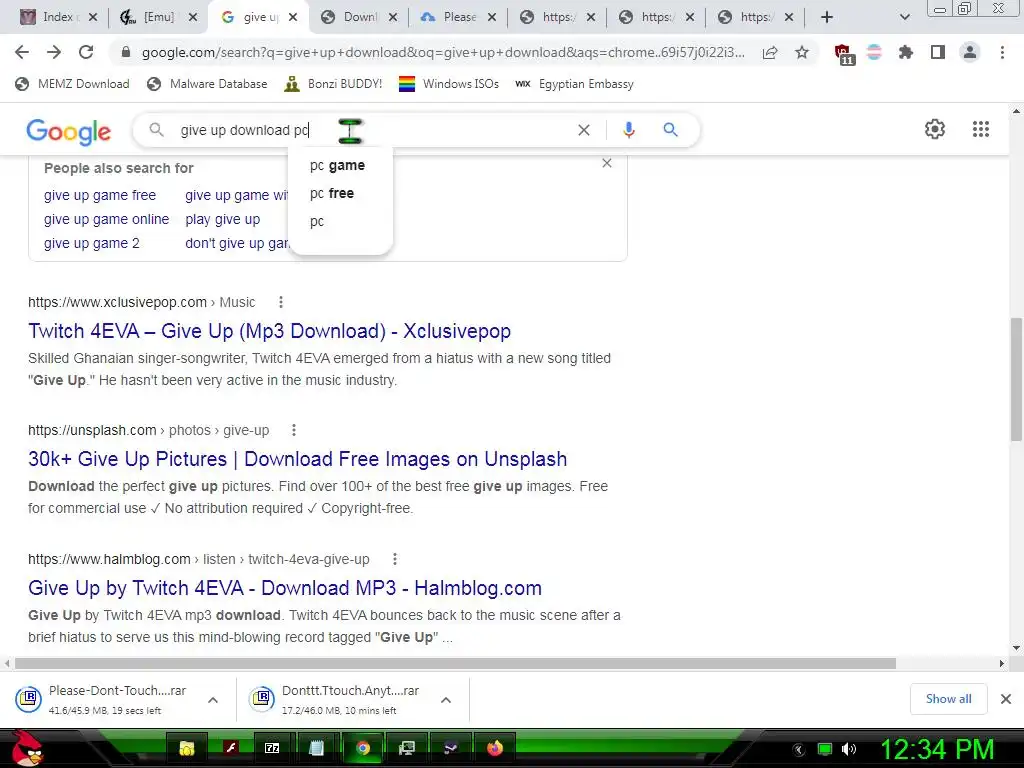The width and height of the screenshot is (1024, 768).
Task: Click the vertical page scrollbar thumb
Action: (x=1016, y=379)
